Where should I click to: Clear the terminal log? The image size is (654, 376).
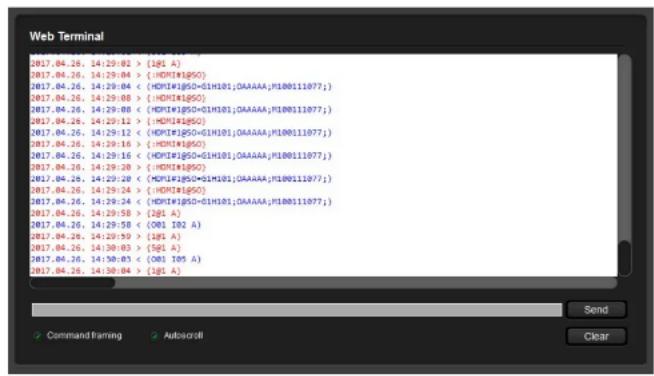coord(596,336)
